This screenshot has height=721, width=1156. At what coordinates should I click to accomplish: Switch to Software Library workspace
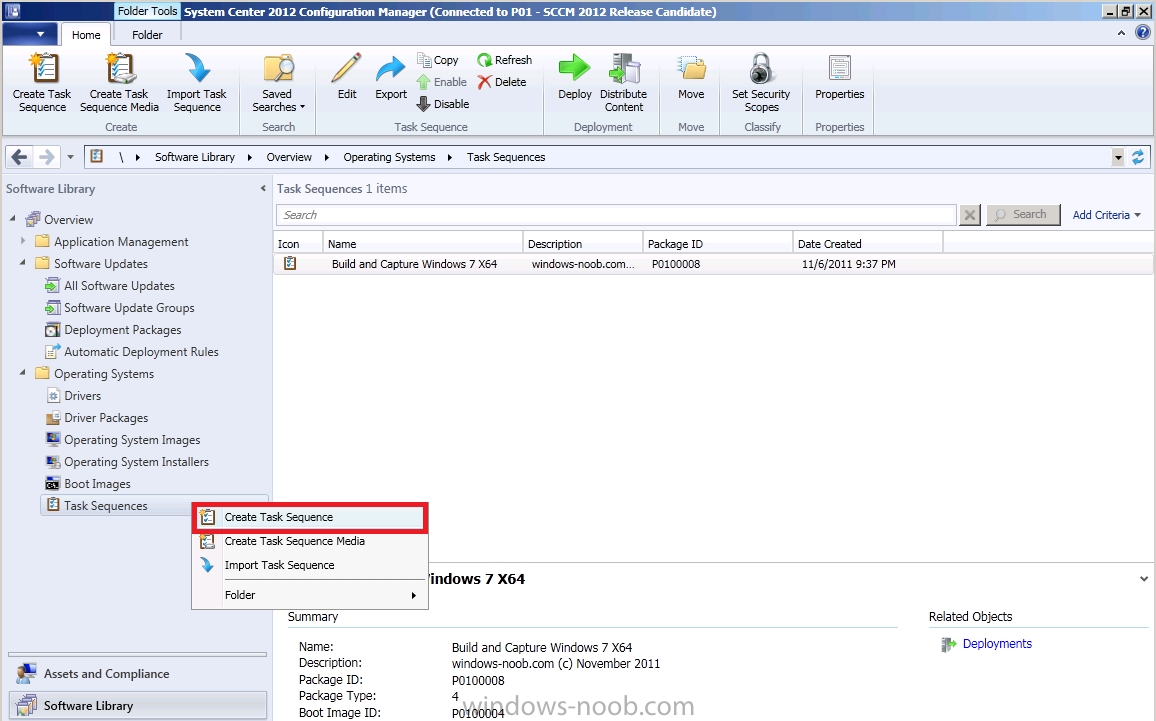(137, 706)
